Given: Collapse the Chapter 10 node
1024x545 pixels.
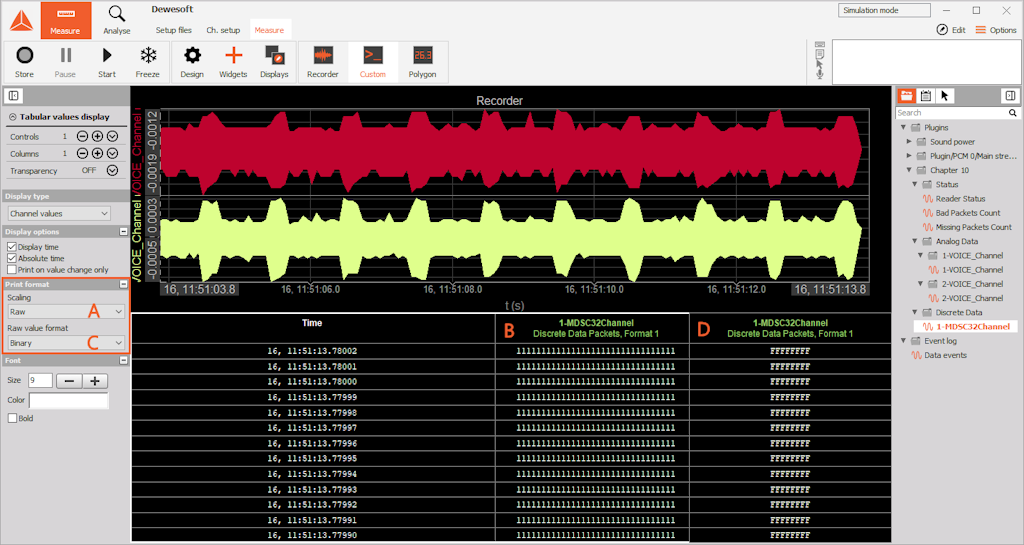Looking at the screenshot, I should click(909, 170).
